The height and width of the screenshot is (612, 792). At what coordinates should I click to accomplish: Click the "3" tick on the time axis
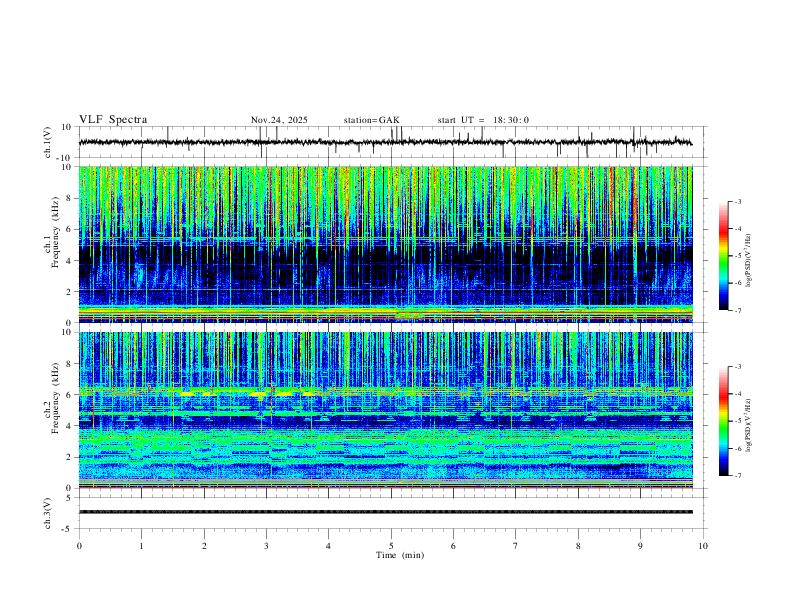coord(266,546)
